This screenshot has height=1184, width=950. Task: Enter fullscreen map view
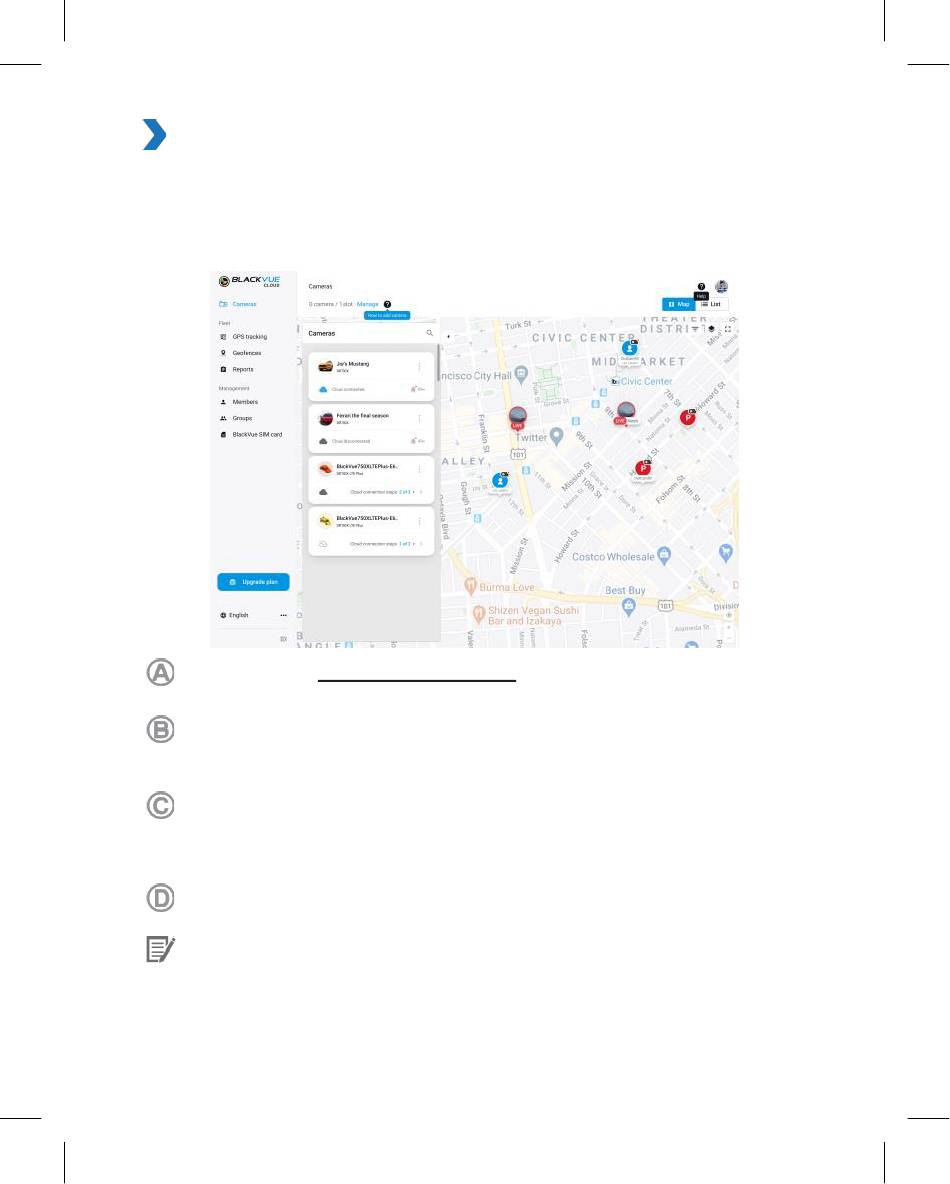pyautogui.click(x=727, y=328)
